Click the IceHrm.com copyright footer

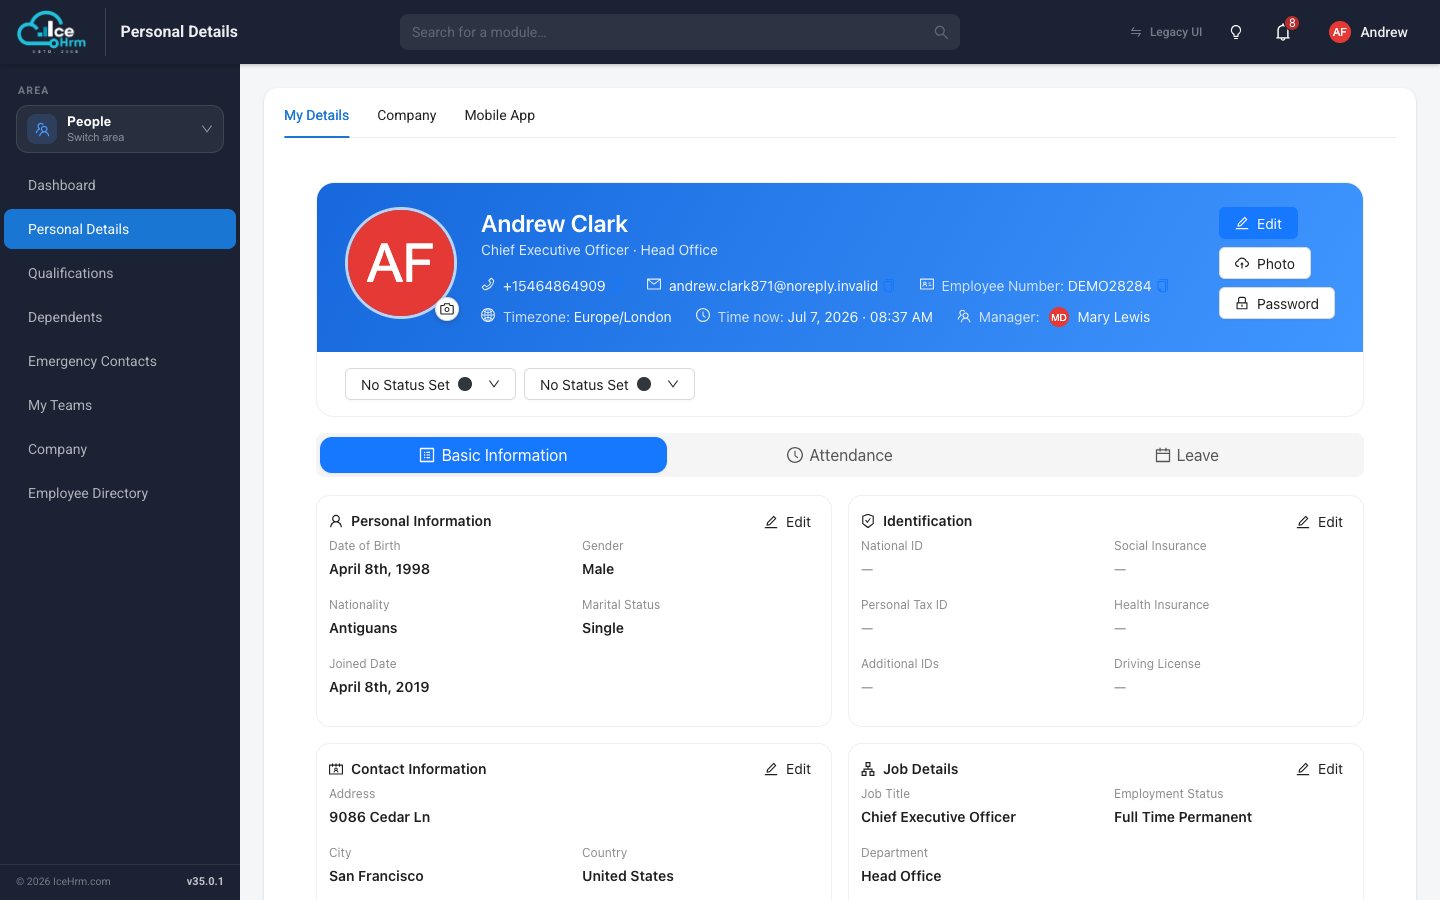coord(63,881)
